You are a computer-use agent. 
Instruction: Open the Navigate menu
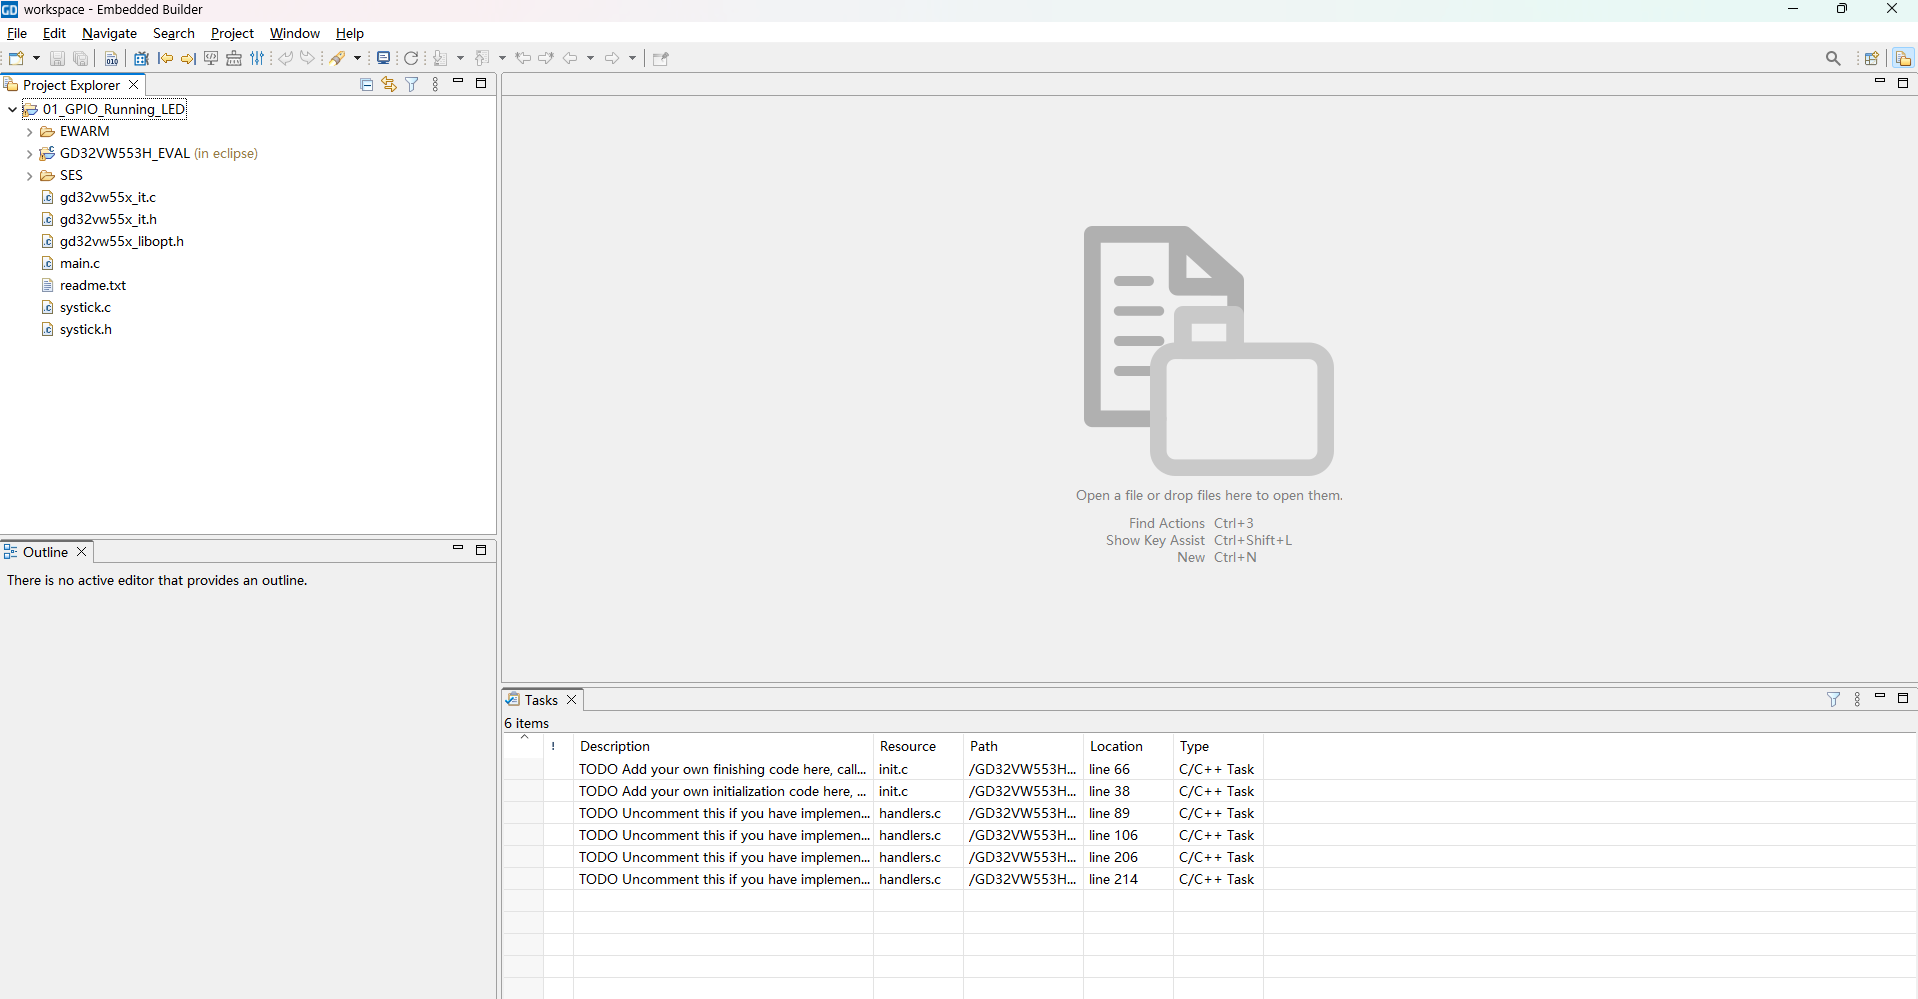pos(109,33)
